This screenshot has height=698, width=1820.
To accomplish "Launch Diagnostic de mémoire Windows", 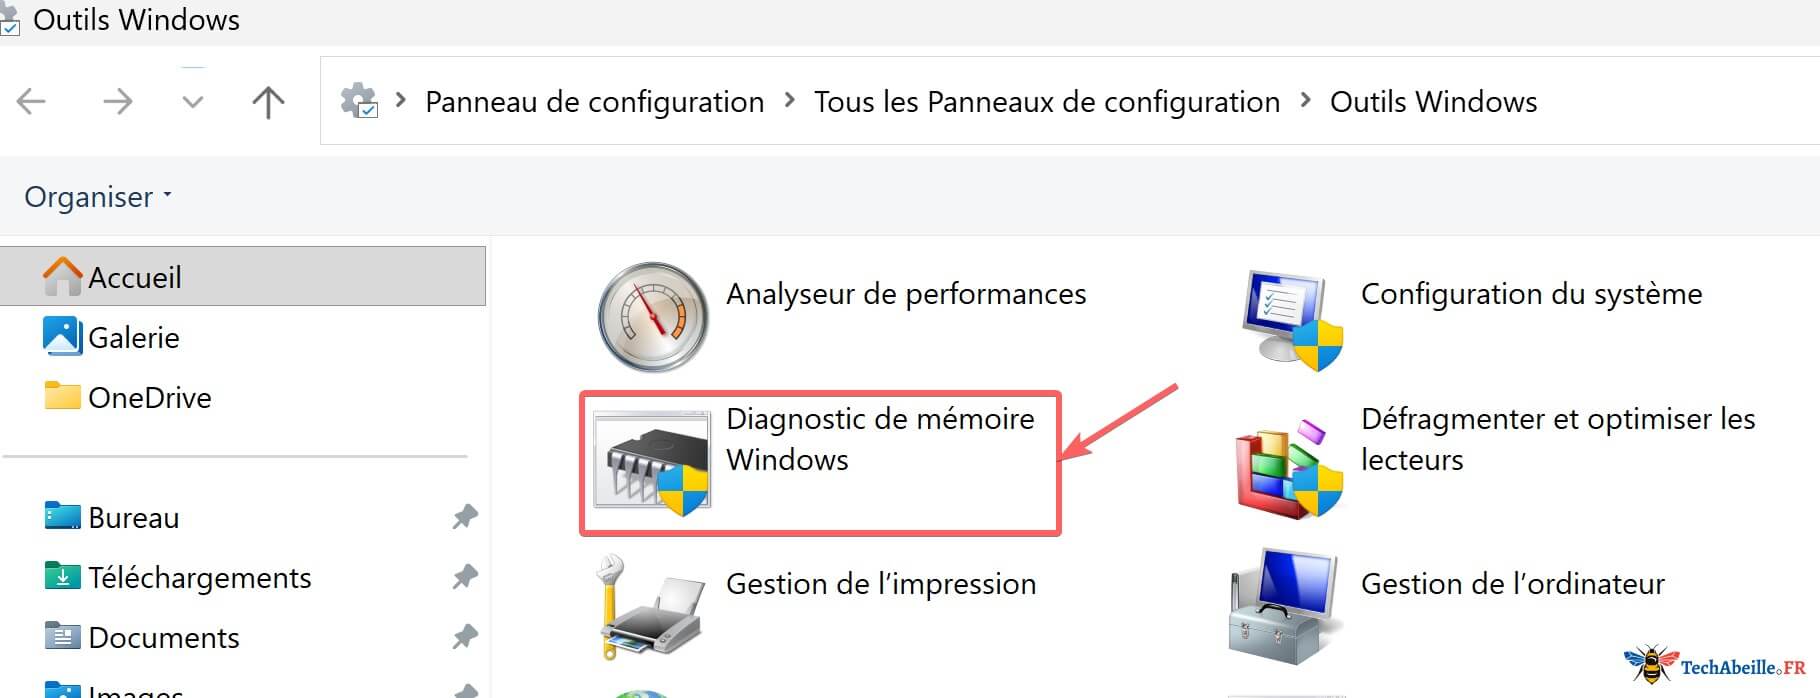I will click(878, 439).
